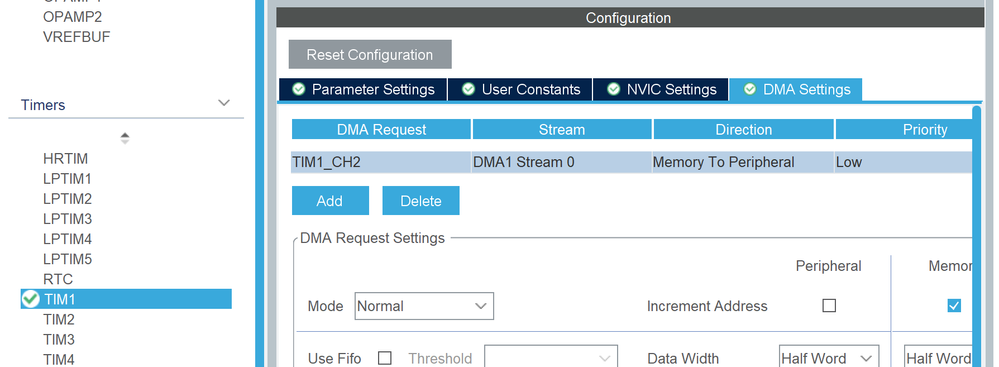The height and width of the screenshot is (367, 999).
Task: Toggle the Use Fifo checkbox
Action: click(384, 358)
